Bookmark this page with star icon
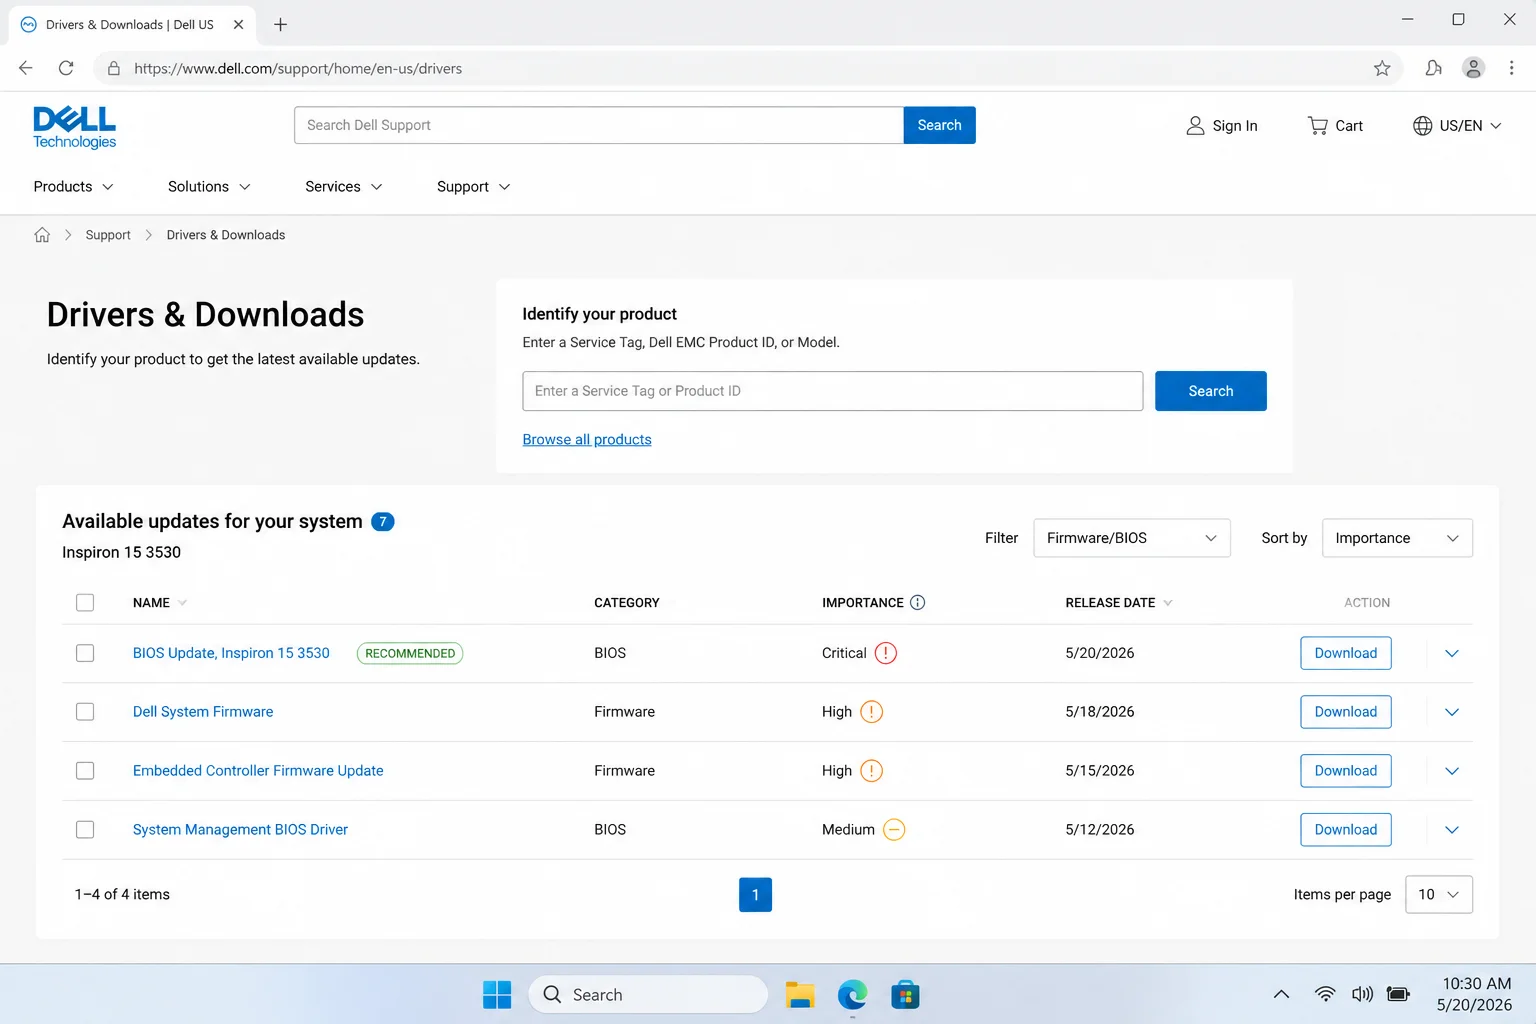 coord(1382,68)
